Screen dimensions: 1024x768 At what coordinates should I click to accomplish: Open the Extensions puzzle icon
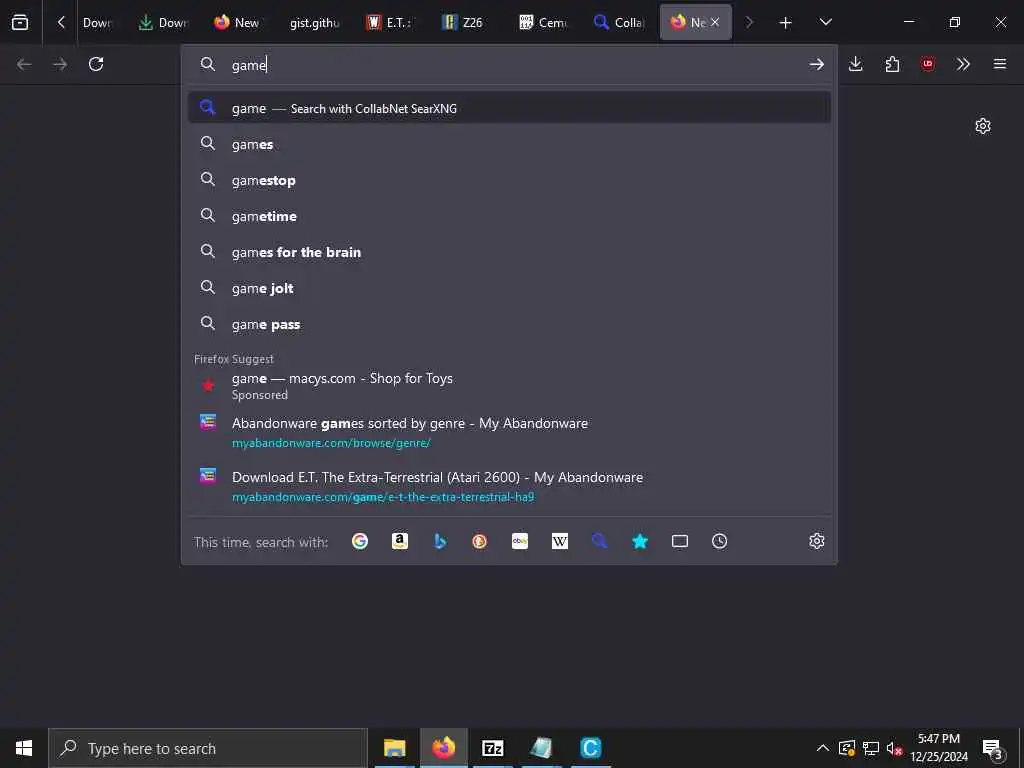point(892,64)
